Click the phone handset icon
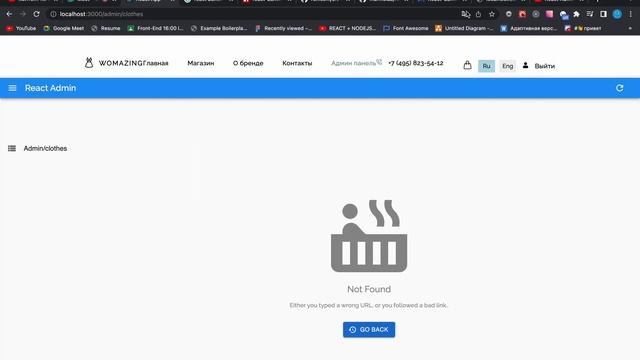Image resolution: width=640 pixels, height=360 pixels. [x=379, y=62]
